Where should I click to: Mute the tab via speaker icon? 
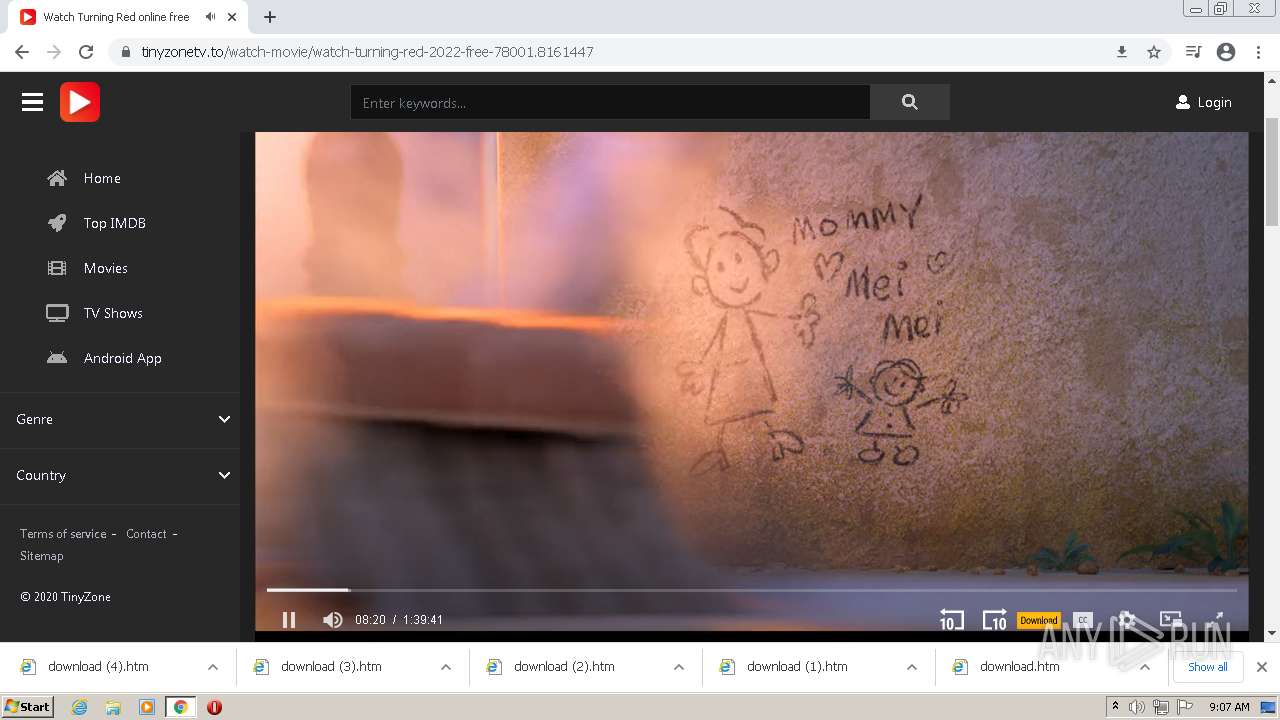click(x=210, y=17)
